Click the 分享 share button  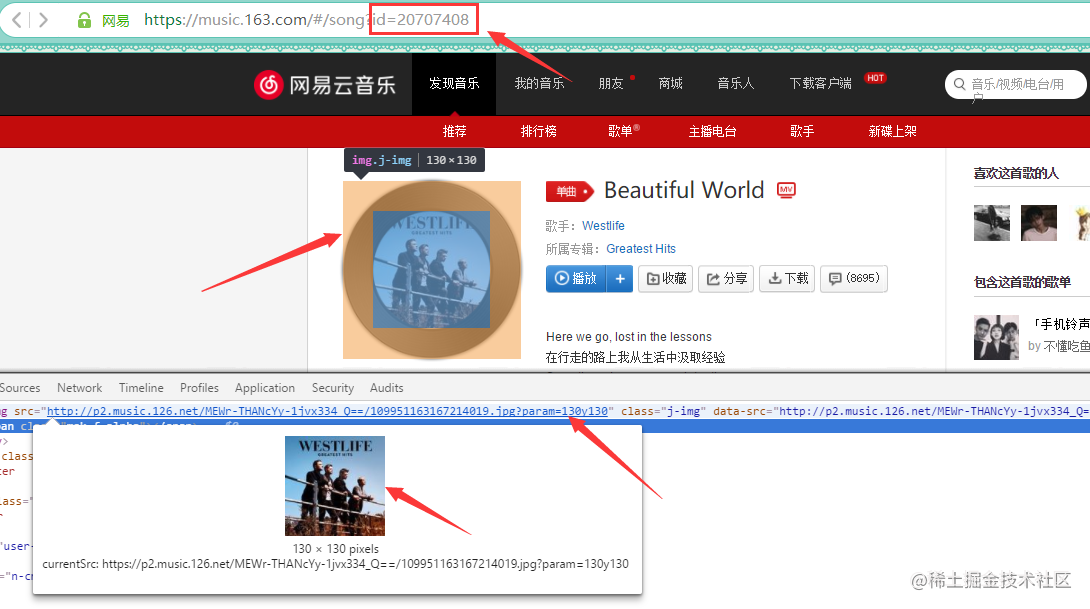(726, 279)
